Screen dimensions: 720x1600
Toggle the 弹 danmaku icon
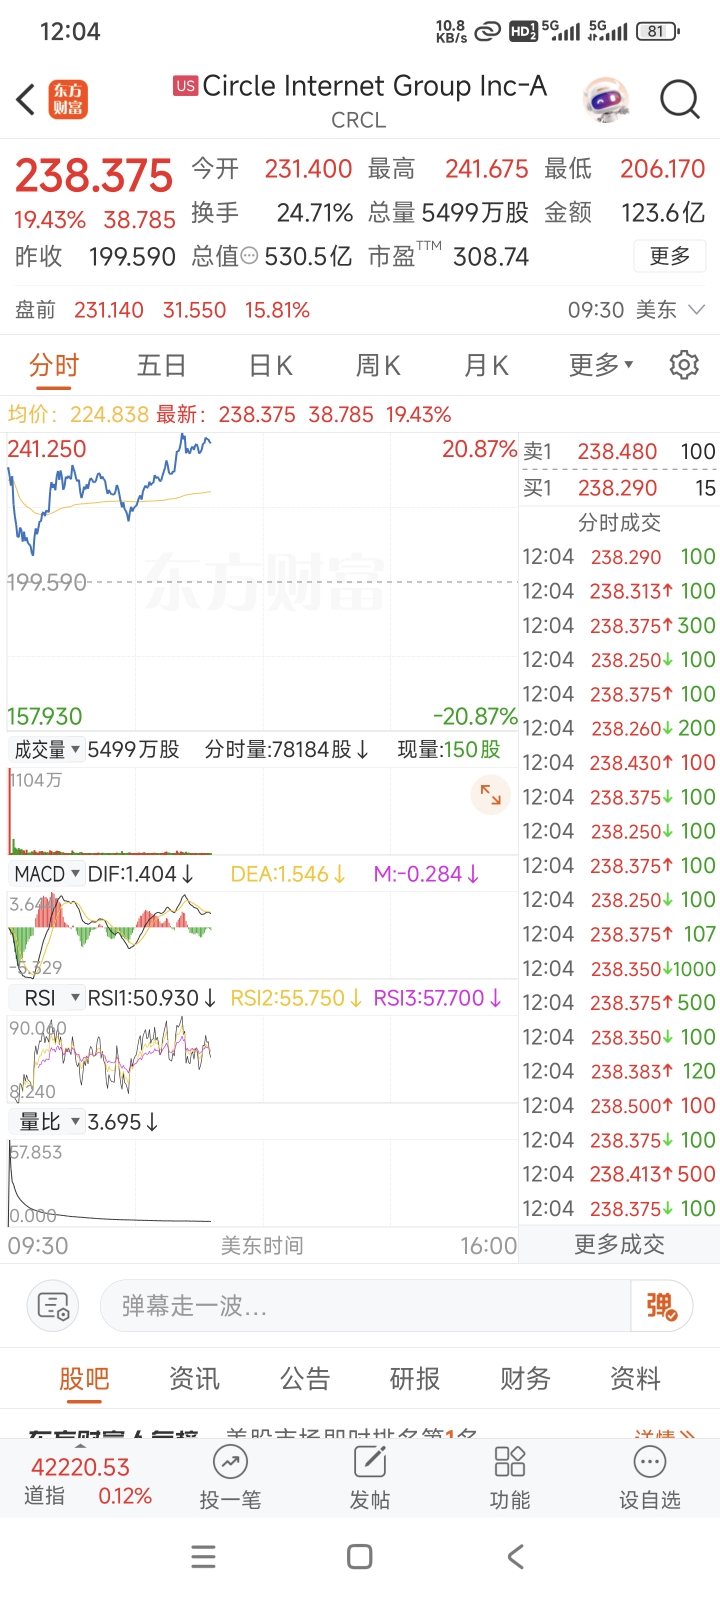[x=661, y=1306]
